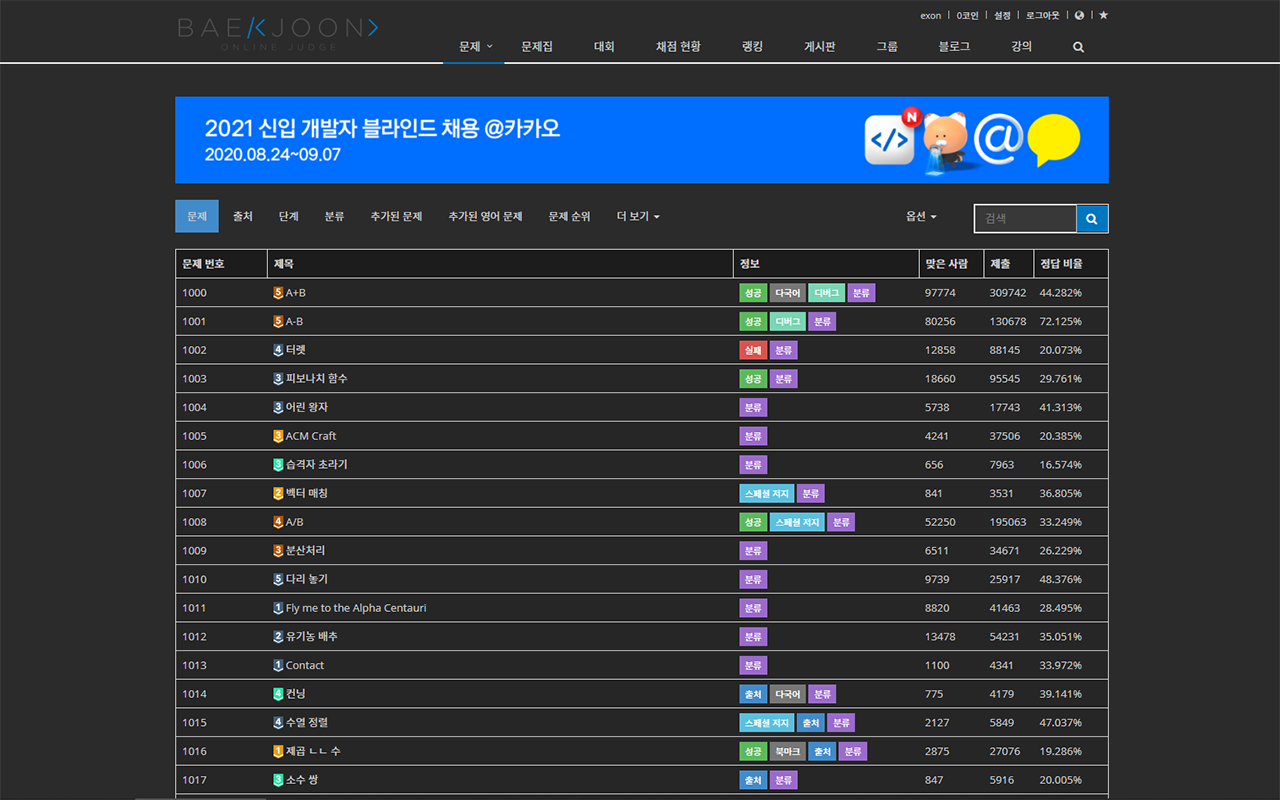Click the tier badge icon next to 습격자 초라기
1280x800 pixels.
click(278, 465)
